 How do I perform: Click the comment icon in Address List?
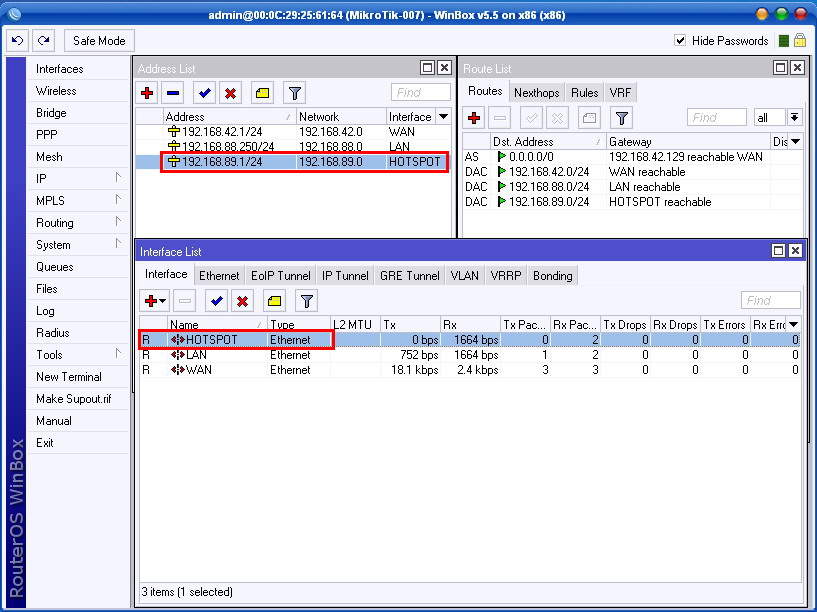coord(262,93)
